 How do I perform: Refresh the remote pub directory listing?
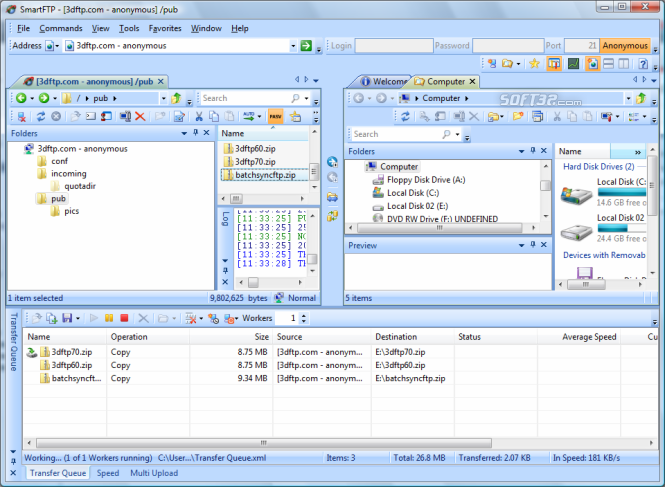41,116
